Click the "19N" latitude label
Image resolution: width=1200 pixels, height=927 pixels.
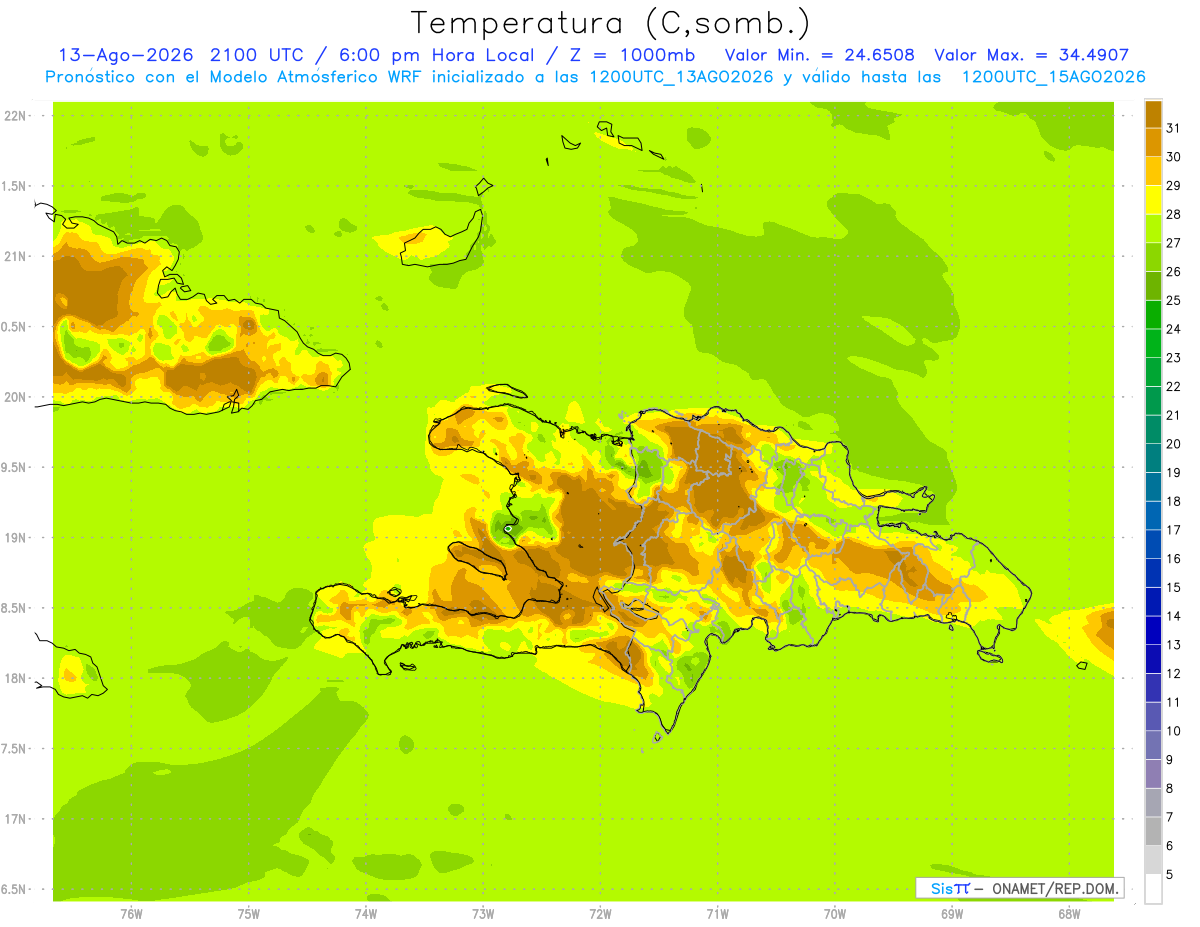point(16,537)
